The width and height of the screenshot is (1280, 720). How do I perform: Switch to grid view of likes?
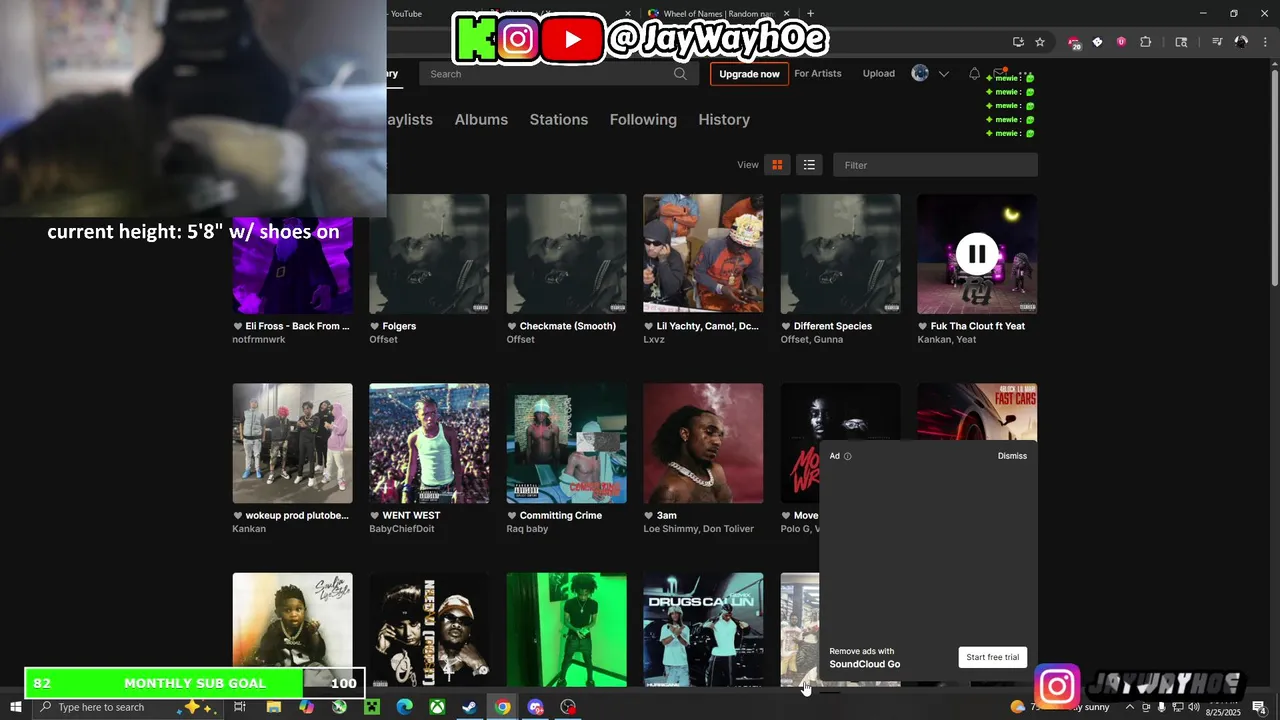click(x=777, y=165)
